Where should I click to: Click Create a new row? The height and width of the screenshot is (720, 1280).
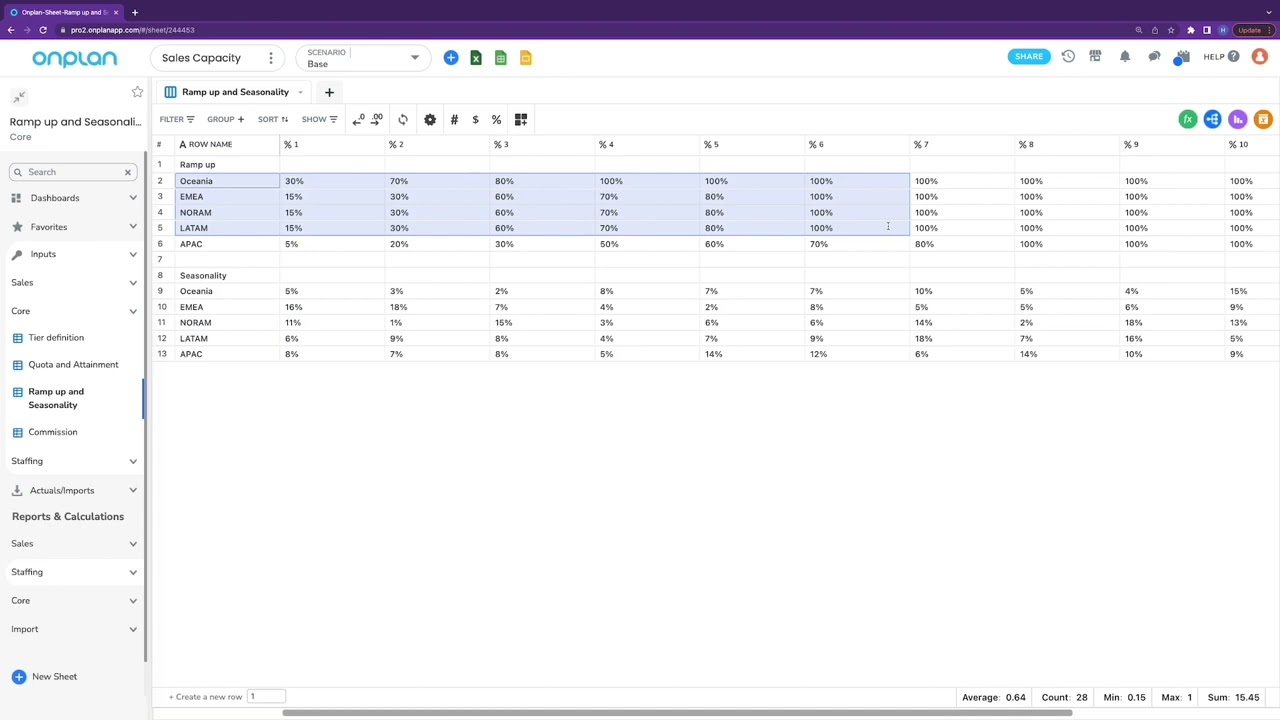click(x=206, y=697)
